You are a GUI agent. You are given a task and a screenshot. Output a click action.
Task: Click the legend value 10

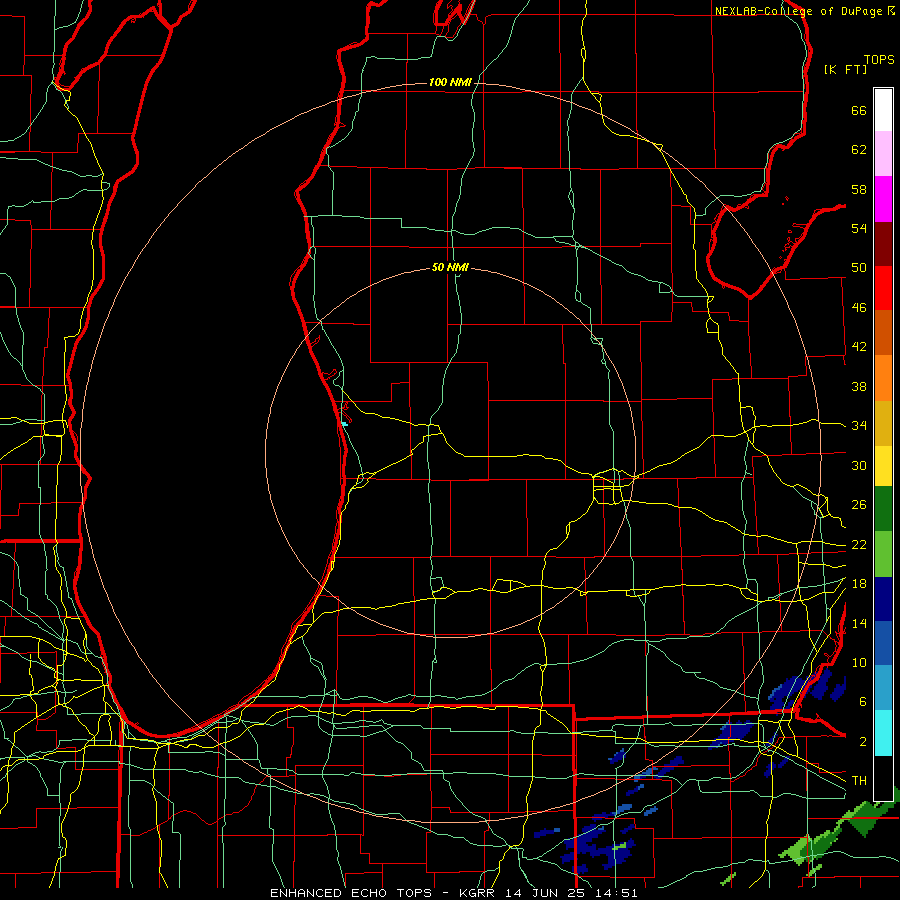[859, 663]
